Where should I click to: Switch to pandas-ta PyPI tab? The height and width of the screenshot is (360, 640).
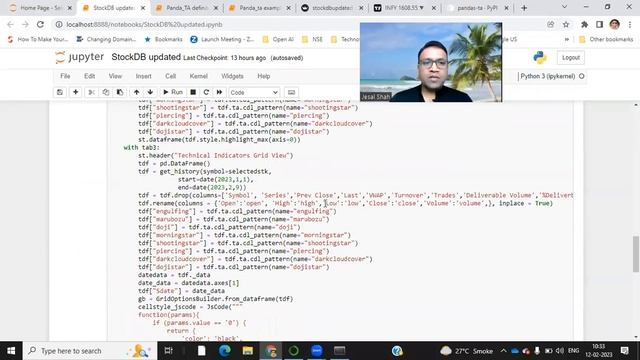click(x=477, y=8)
